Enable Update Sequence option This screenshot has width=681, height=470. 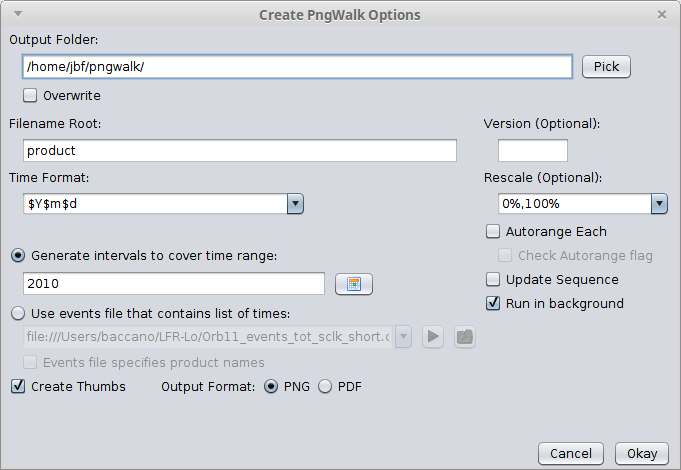(493, 280)
